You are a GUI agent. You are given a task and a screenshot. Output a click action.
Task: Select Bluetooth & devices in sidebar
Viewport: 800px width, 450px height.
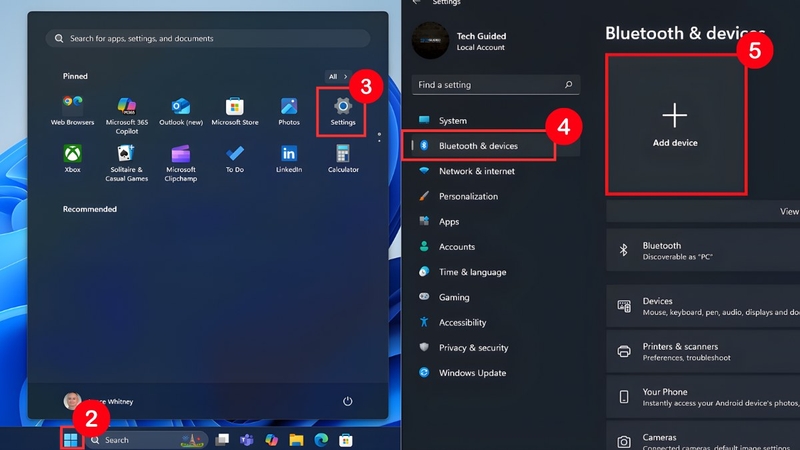click(x=495, y=146)
